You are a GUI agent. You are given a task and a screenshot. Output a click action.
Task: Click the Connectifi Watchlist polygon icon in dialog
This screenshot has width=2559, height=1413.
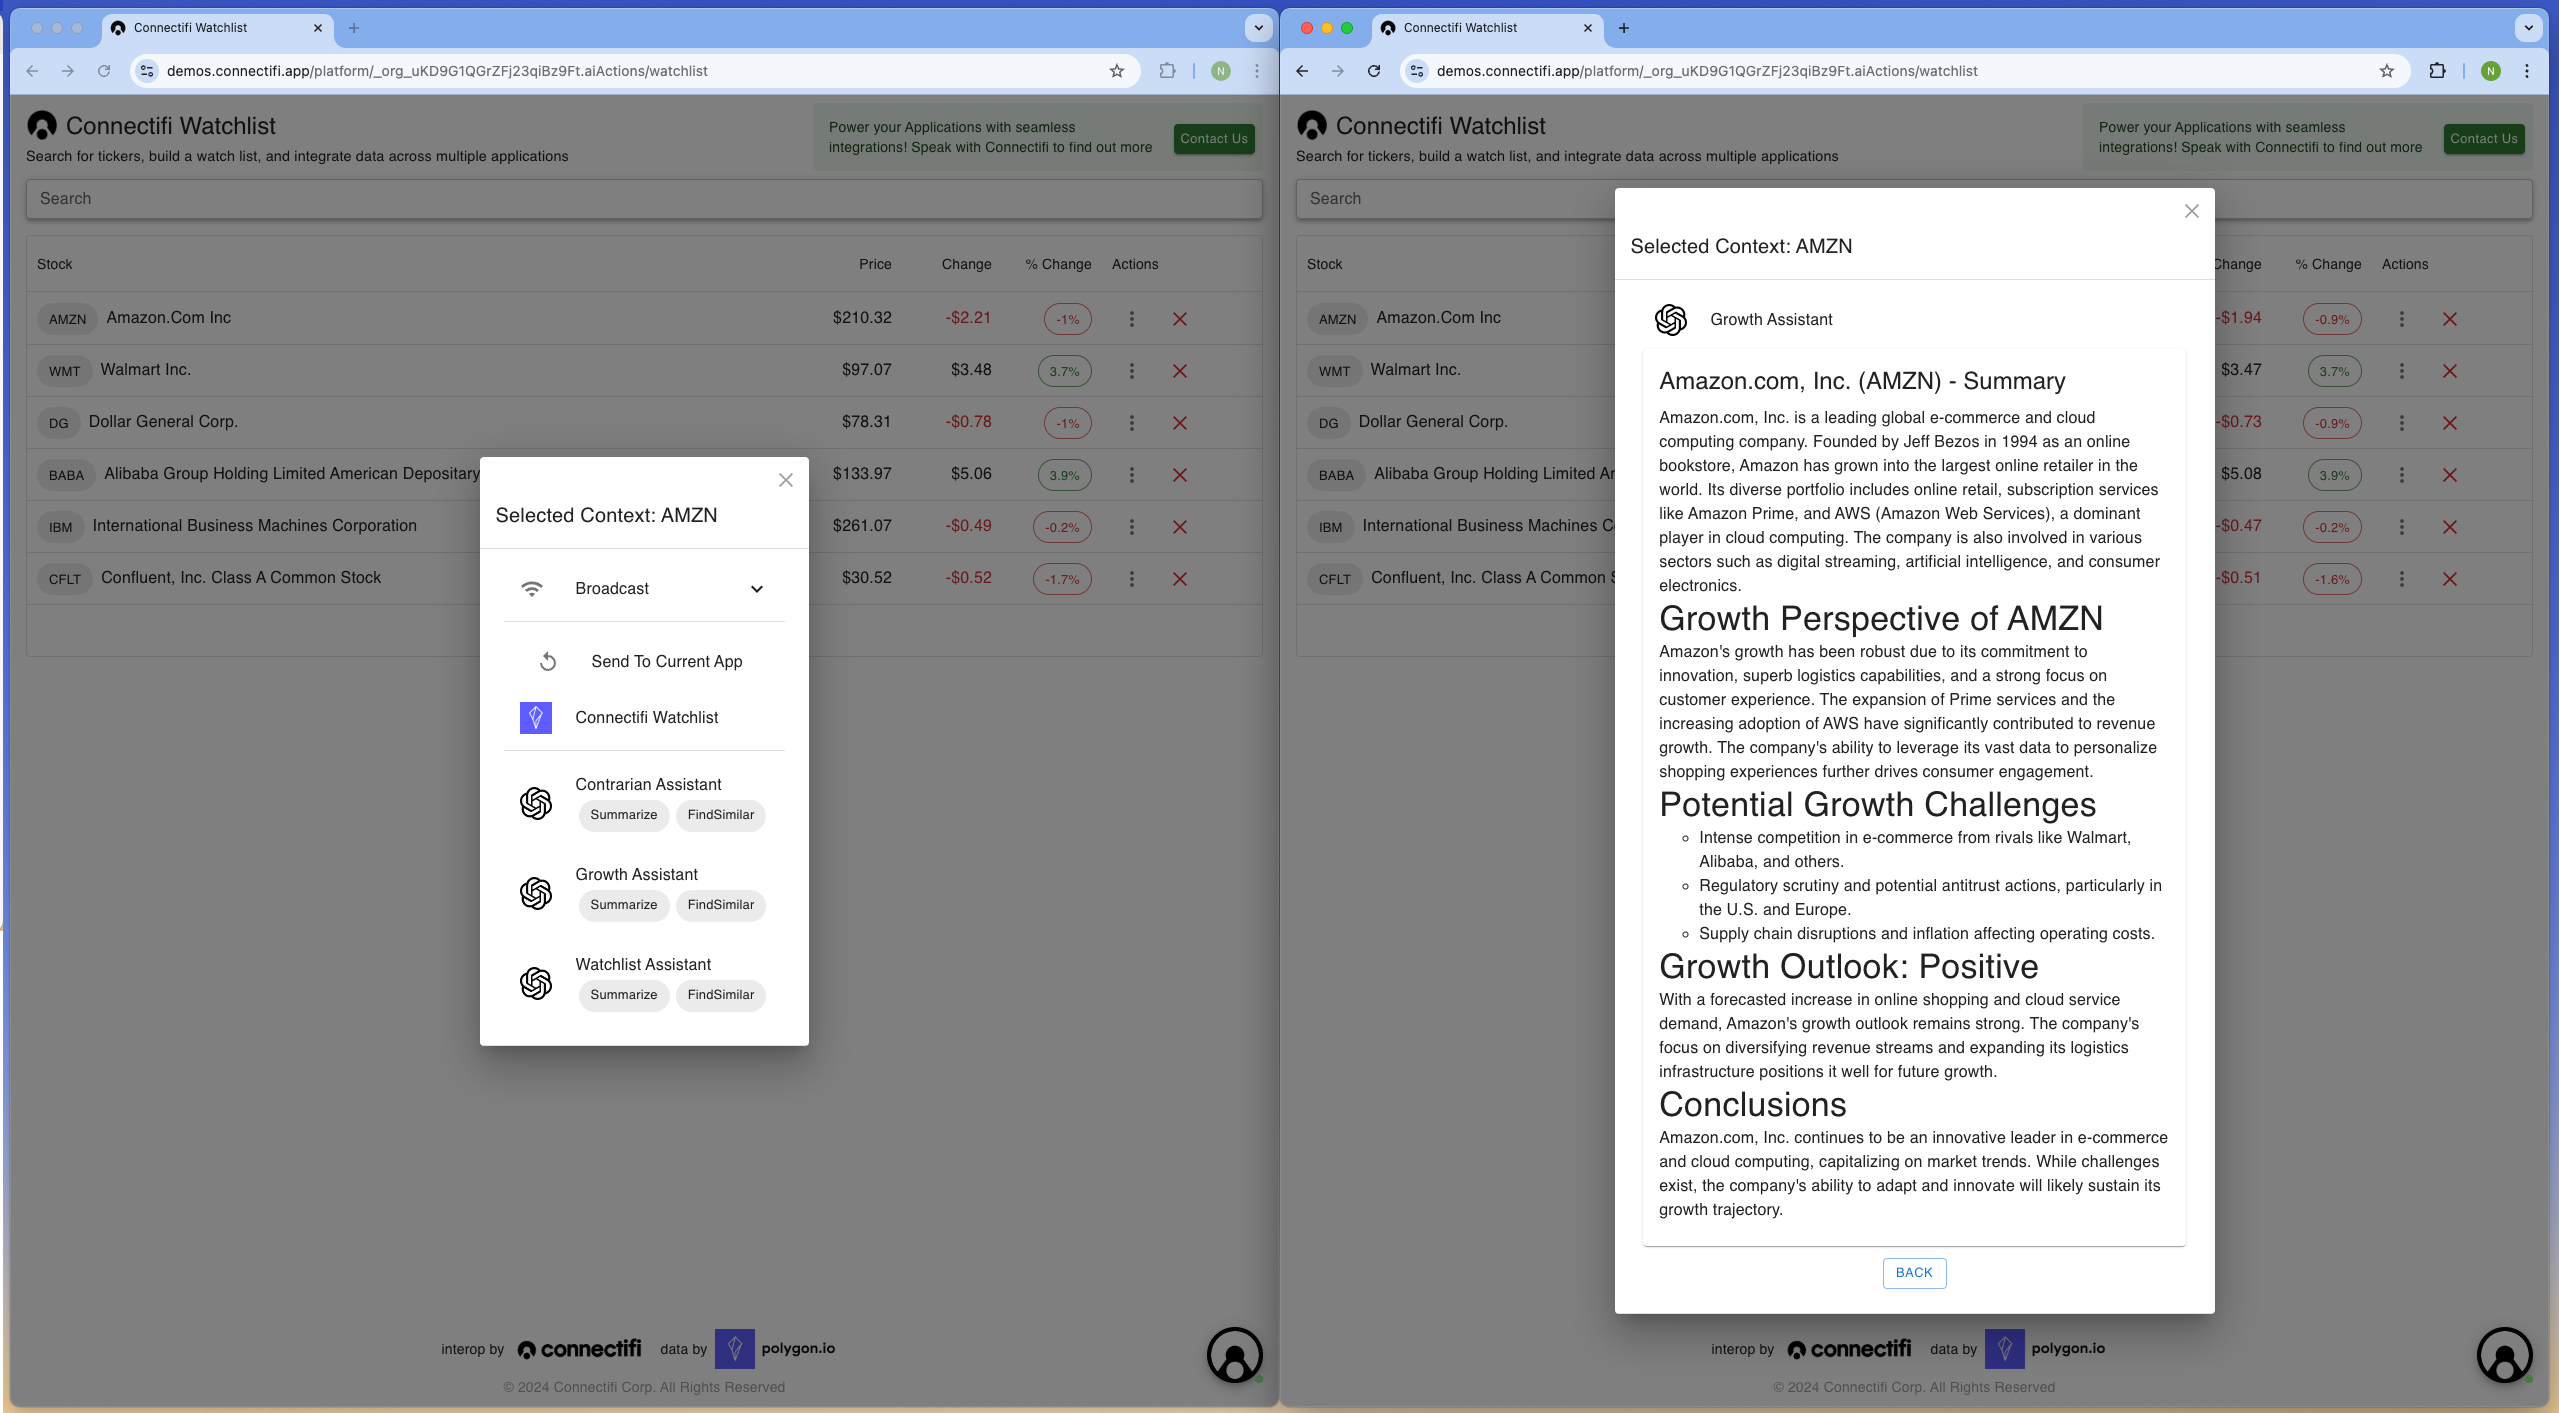point(536,717)
